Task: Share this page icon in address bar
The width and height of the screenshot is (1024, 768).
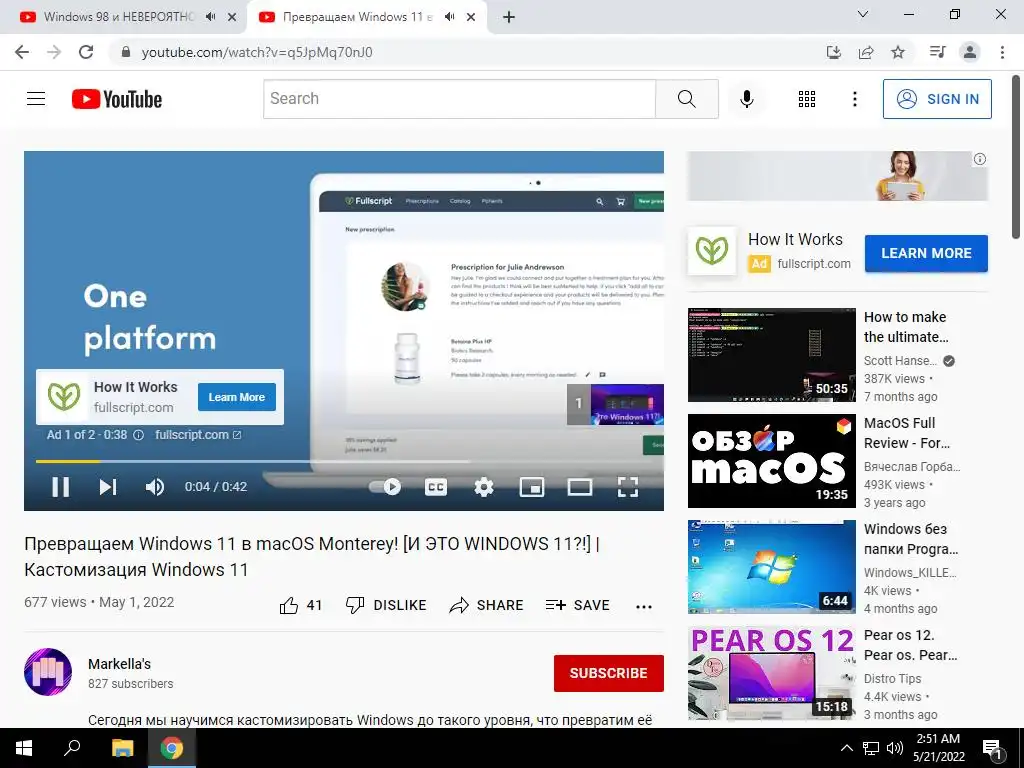Action: click(866, 52)
